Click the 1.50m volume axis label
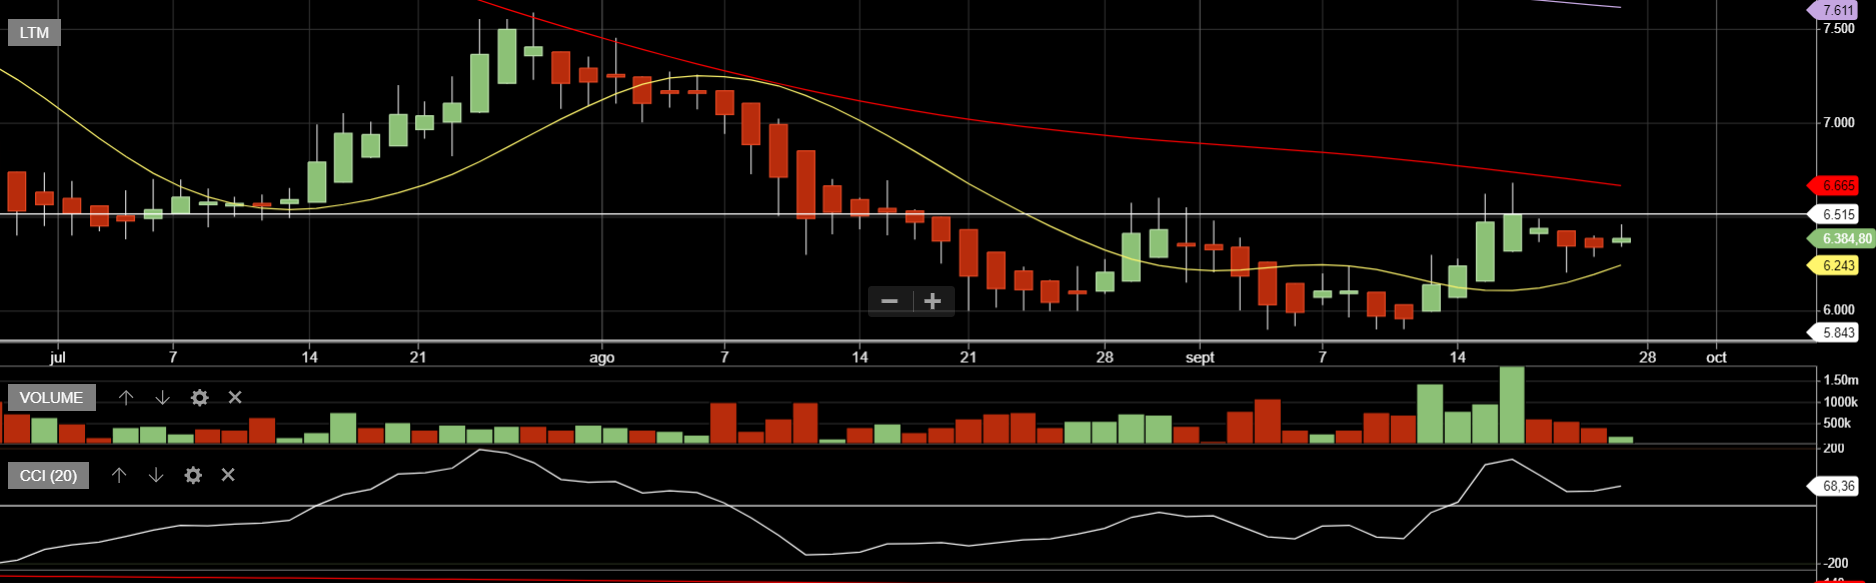The width and height of the screenshot is (1876, 583). (x=1841, y=380)
